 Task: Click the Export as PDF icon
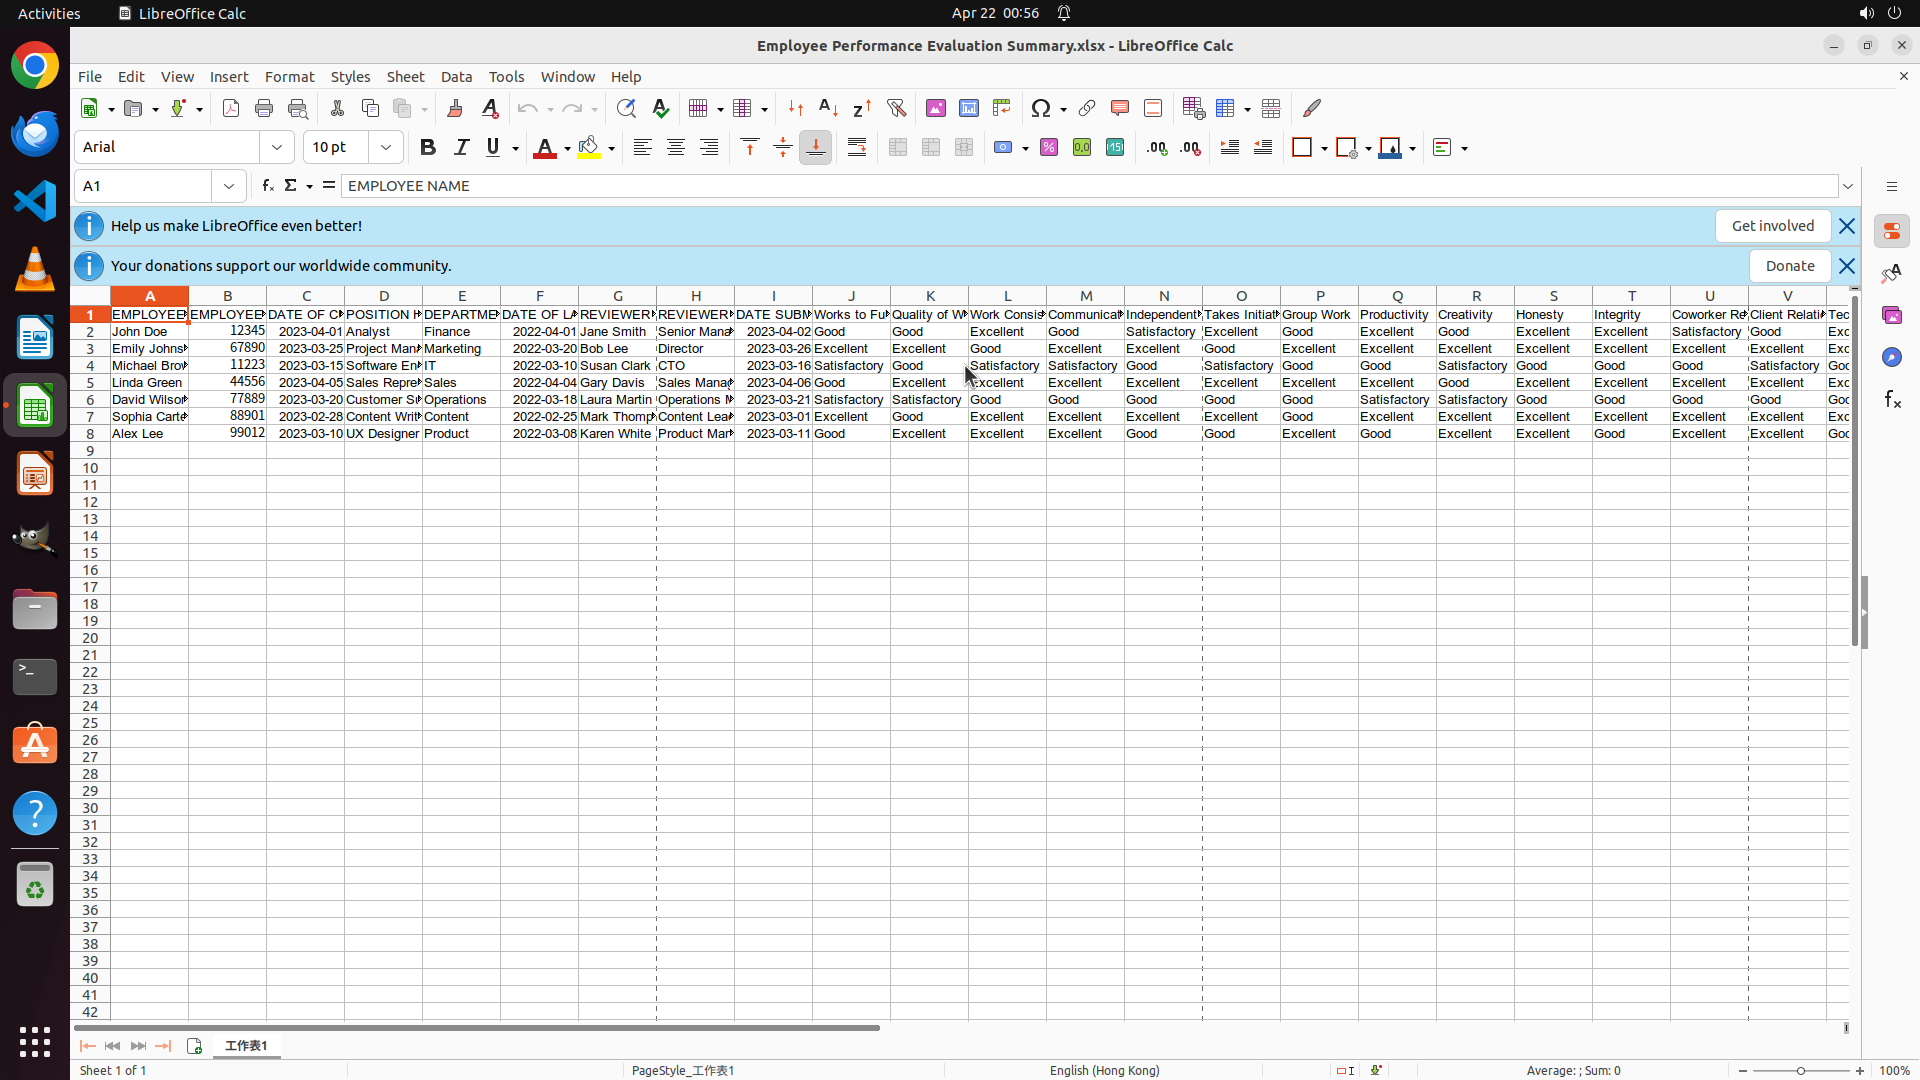(231, 108)
